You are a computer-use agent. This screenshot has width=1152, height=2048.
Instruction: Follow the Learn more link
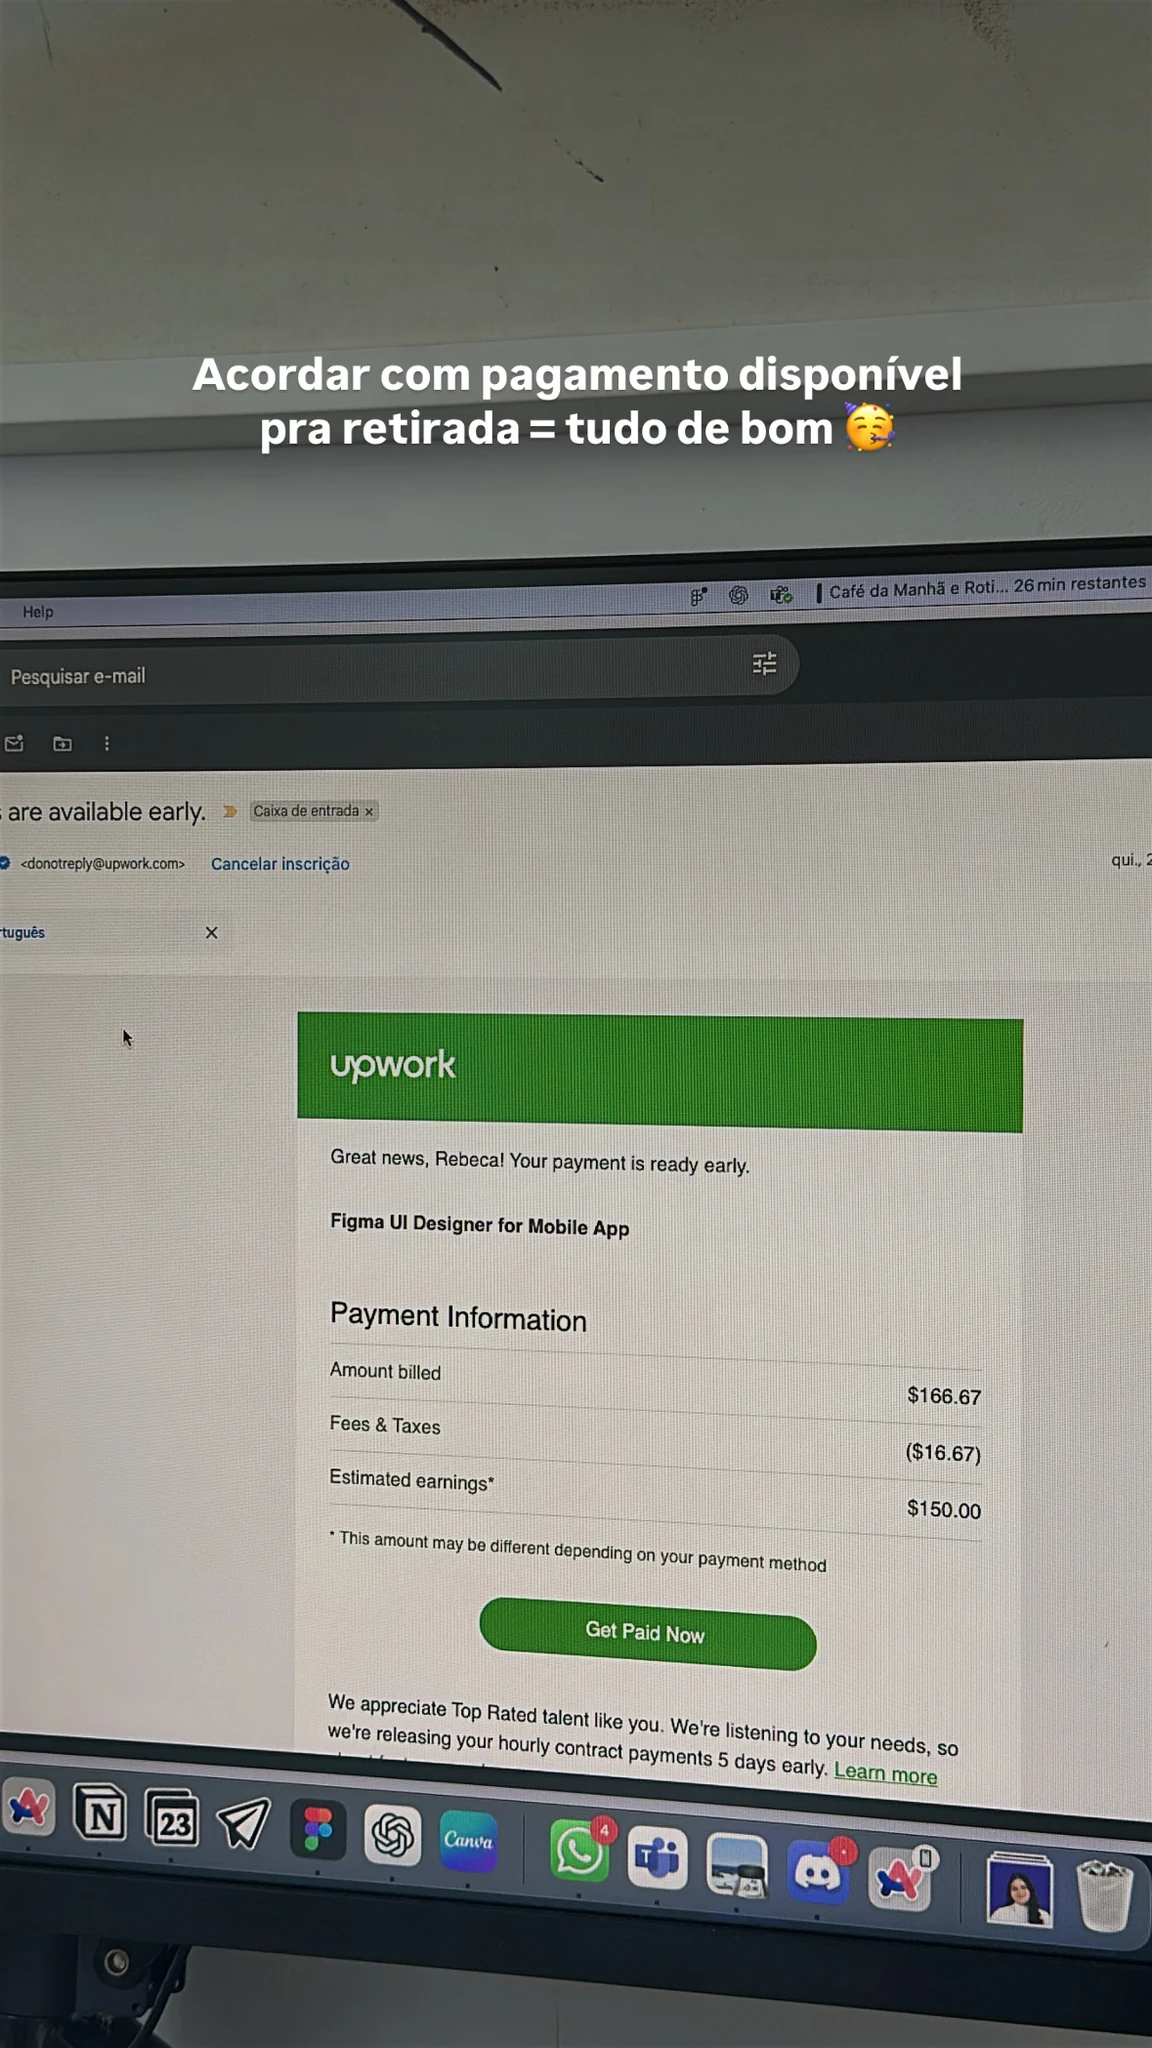[x=885, y=1774]
